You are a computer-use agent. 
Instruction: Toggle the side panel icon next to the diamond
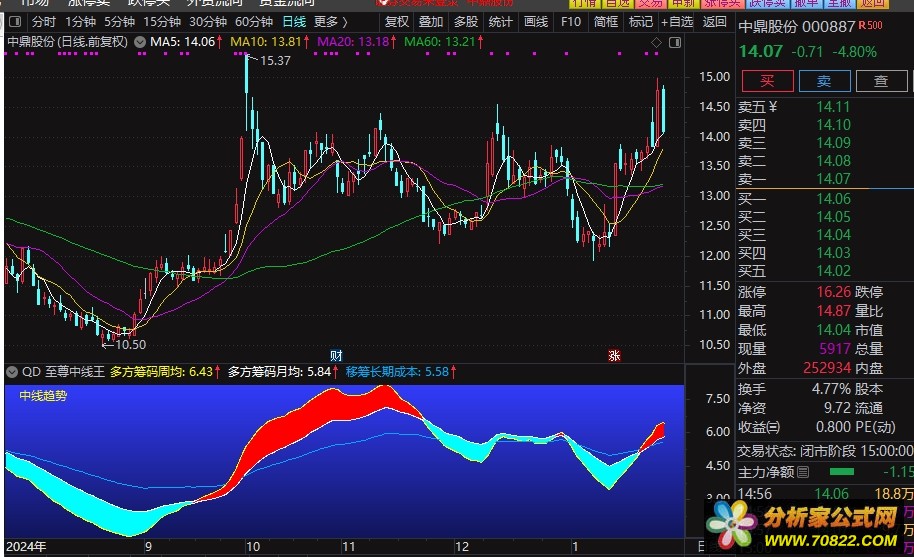click(x=675, y=43)
